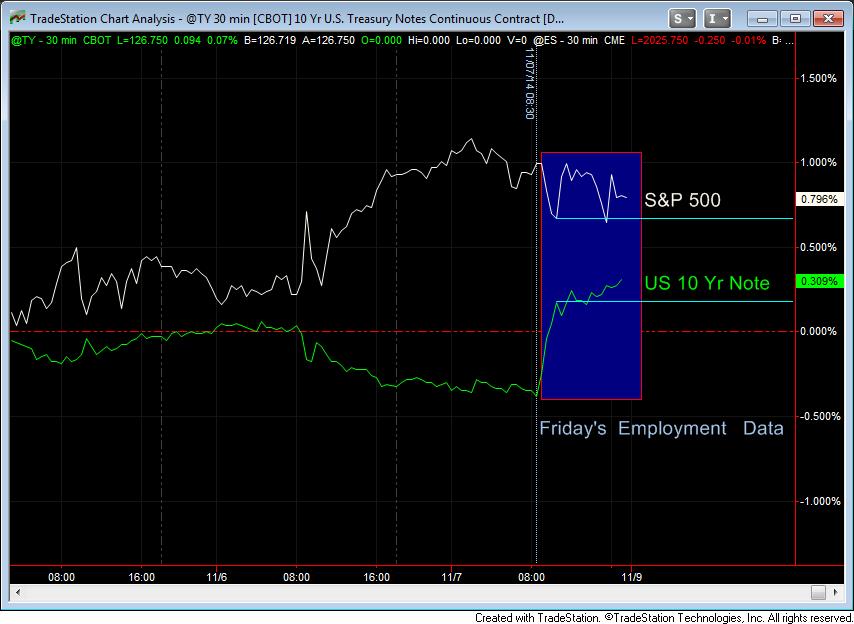
Task: Maximize the Chart Analysis window
Action: click(x=795, y=19)
